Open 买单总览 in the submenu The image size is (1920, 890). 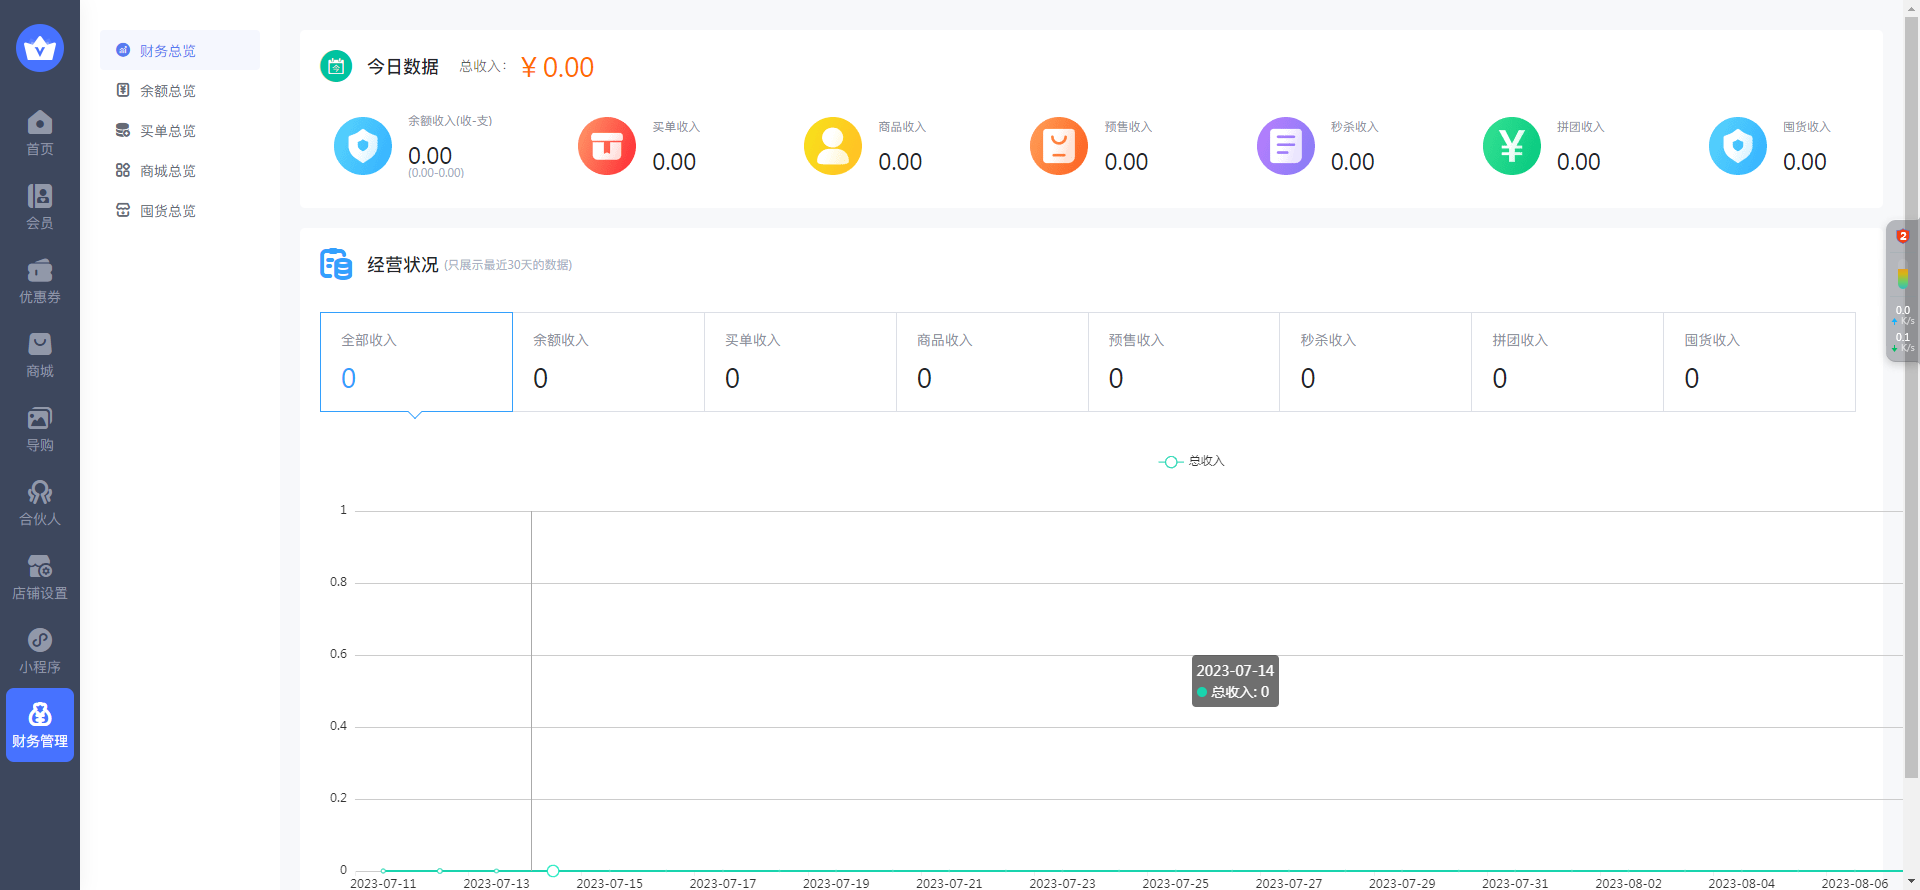pos(168,131)
